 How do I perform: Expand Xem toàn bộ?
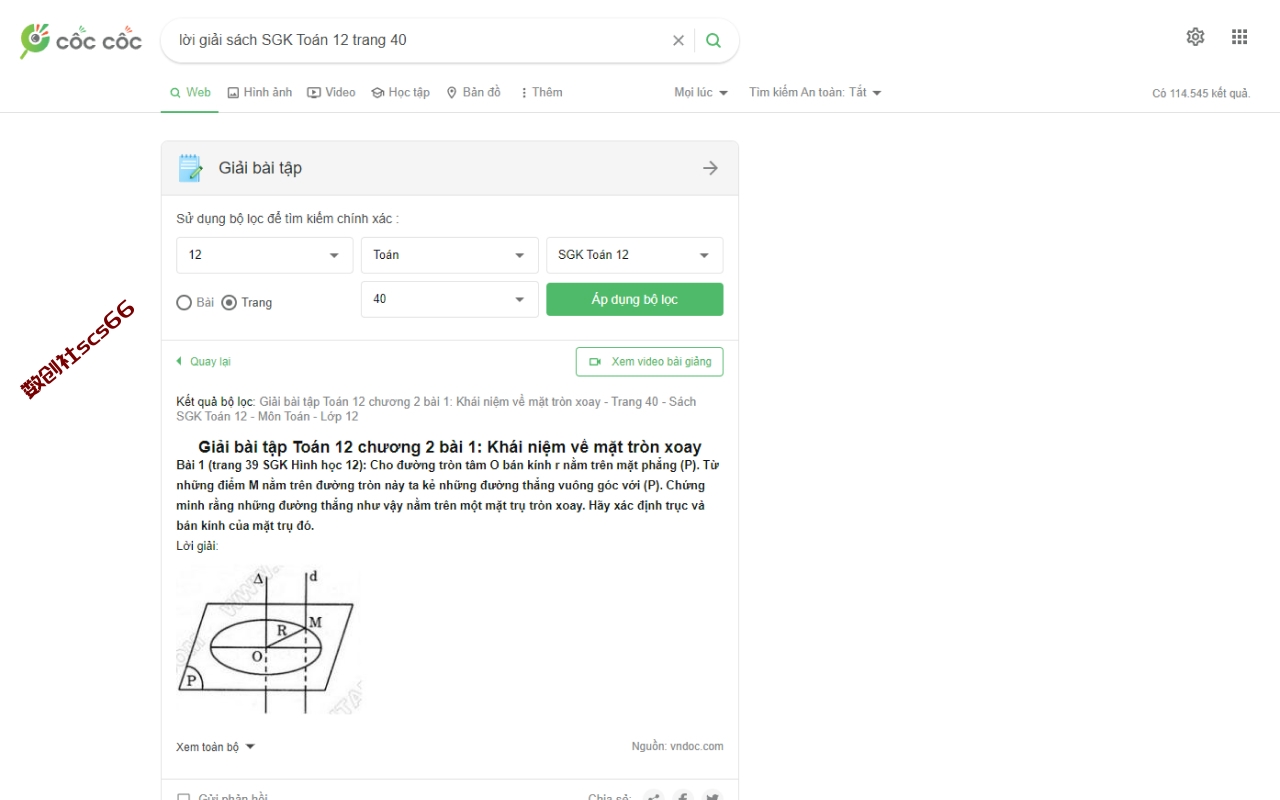coord(216,747)
